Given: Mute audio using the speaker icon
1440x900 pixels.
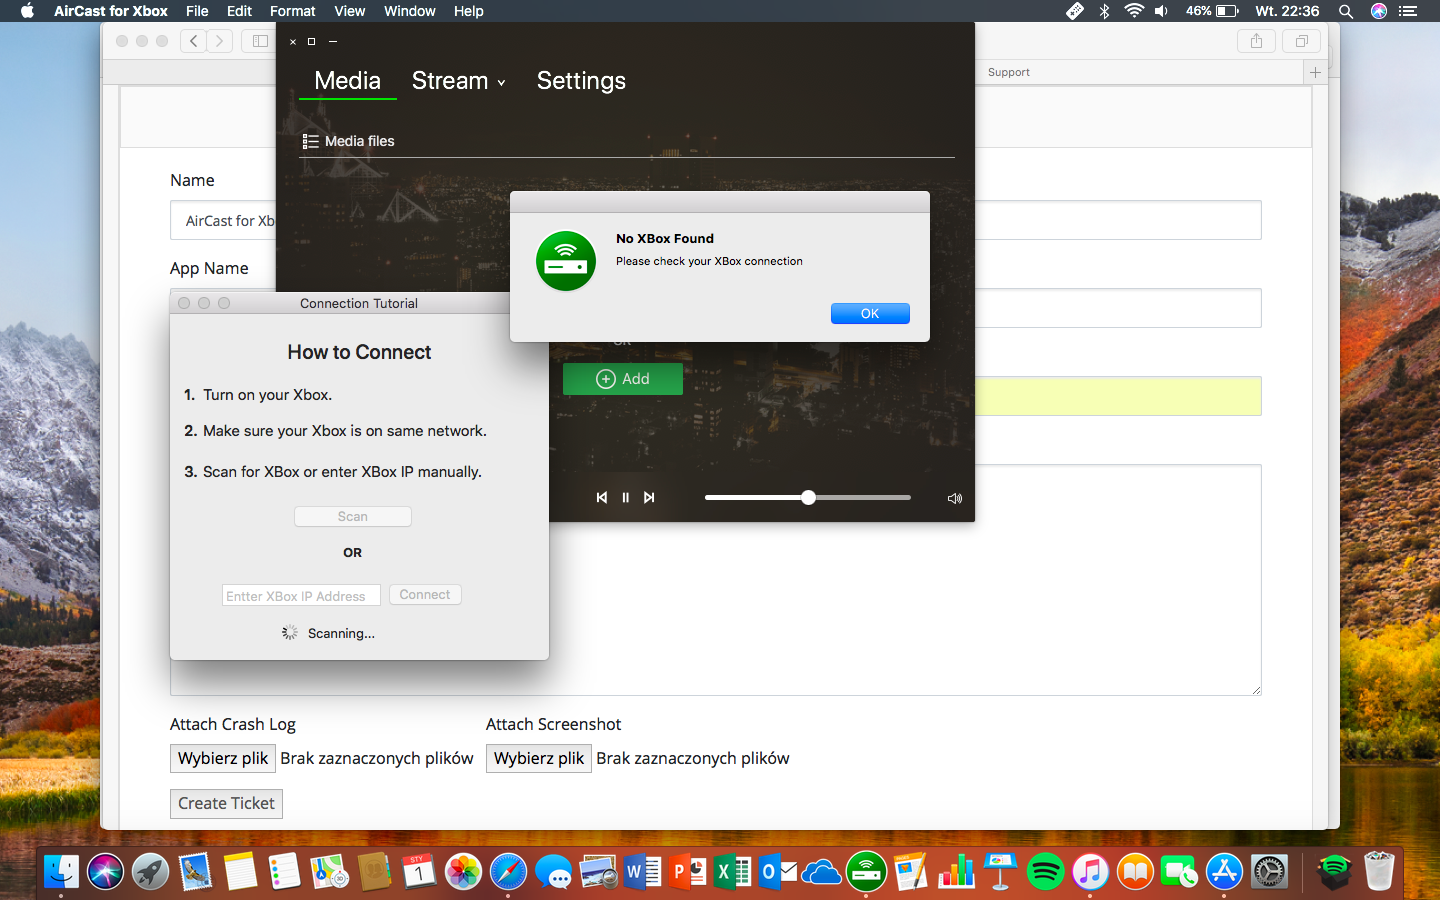Looking at the screenshot, I should tap(954, 498).
